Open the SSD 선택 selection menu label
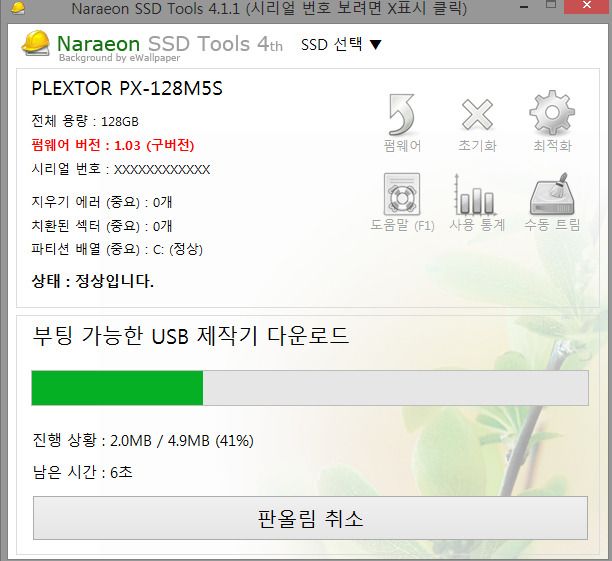612x561 pixels. 331,44
